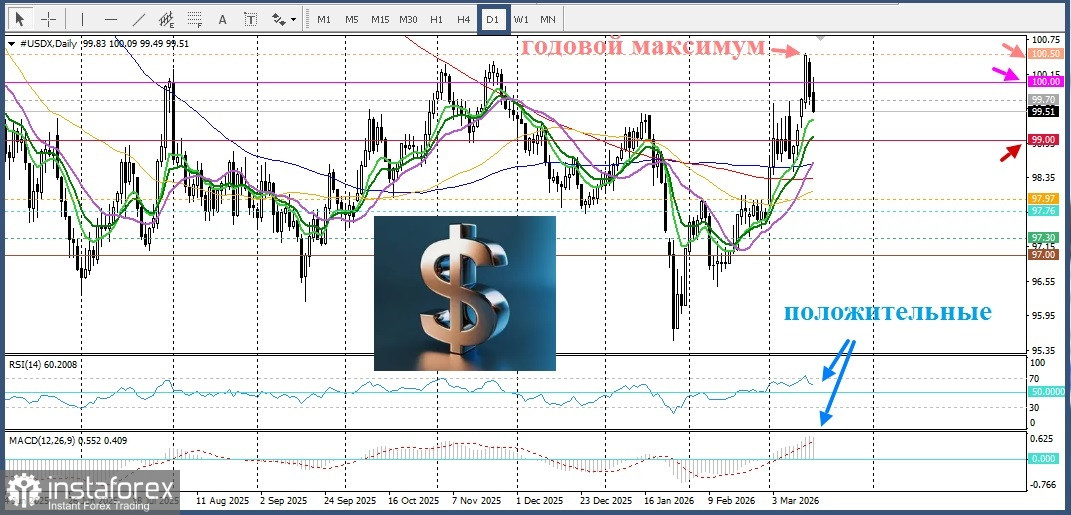This screenshot has height=515, width=1071.
Task: Click the black 99.51 current price label
Action: pos(1044,111)
